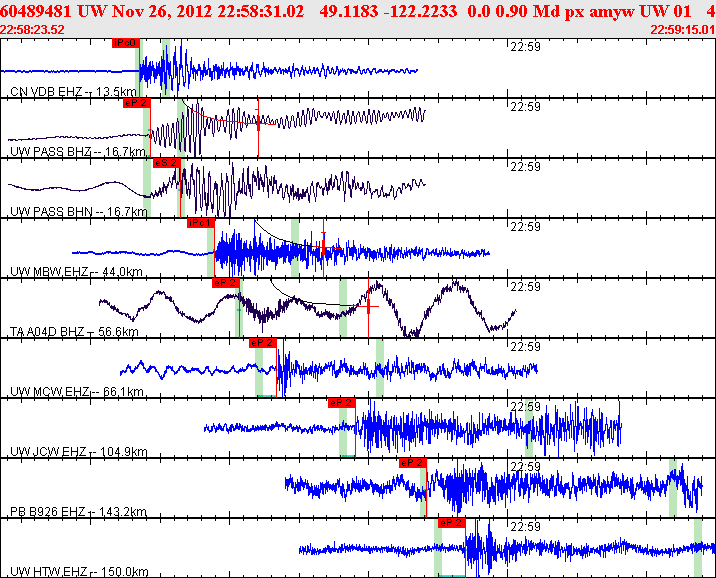
Task: Click the eP 2 pick flag on MCW trace
Action: click(x=263, y=343)
